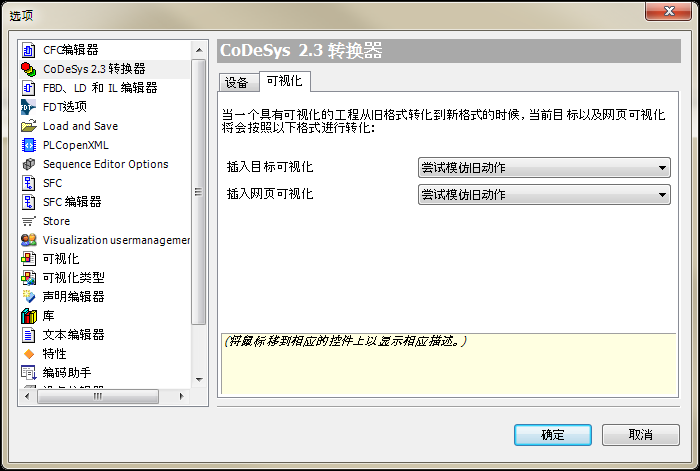Image resolution: width=700 pixels, height=471 pixels.
Task: Select the 库 entry
Action: (x=48, y=316)
